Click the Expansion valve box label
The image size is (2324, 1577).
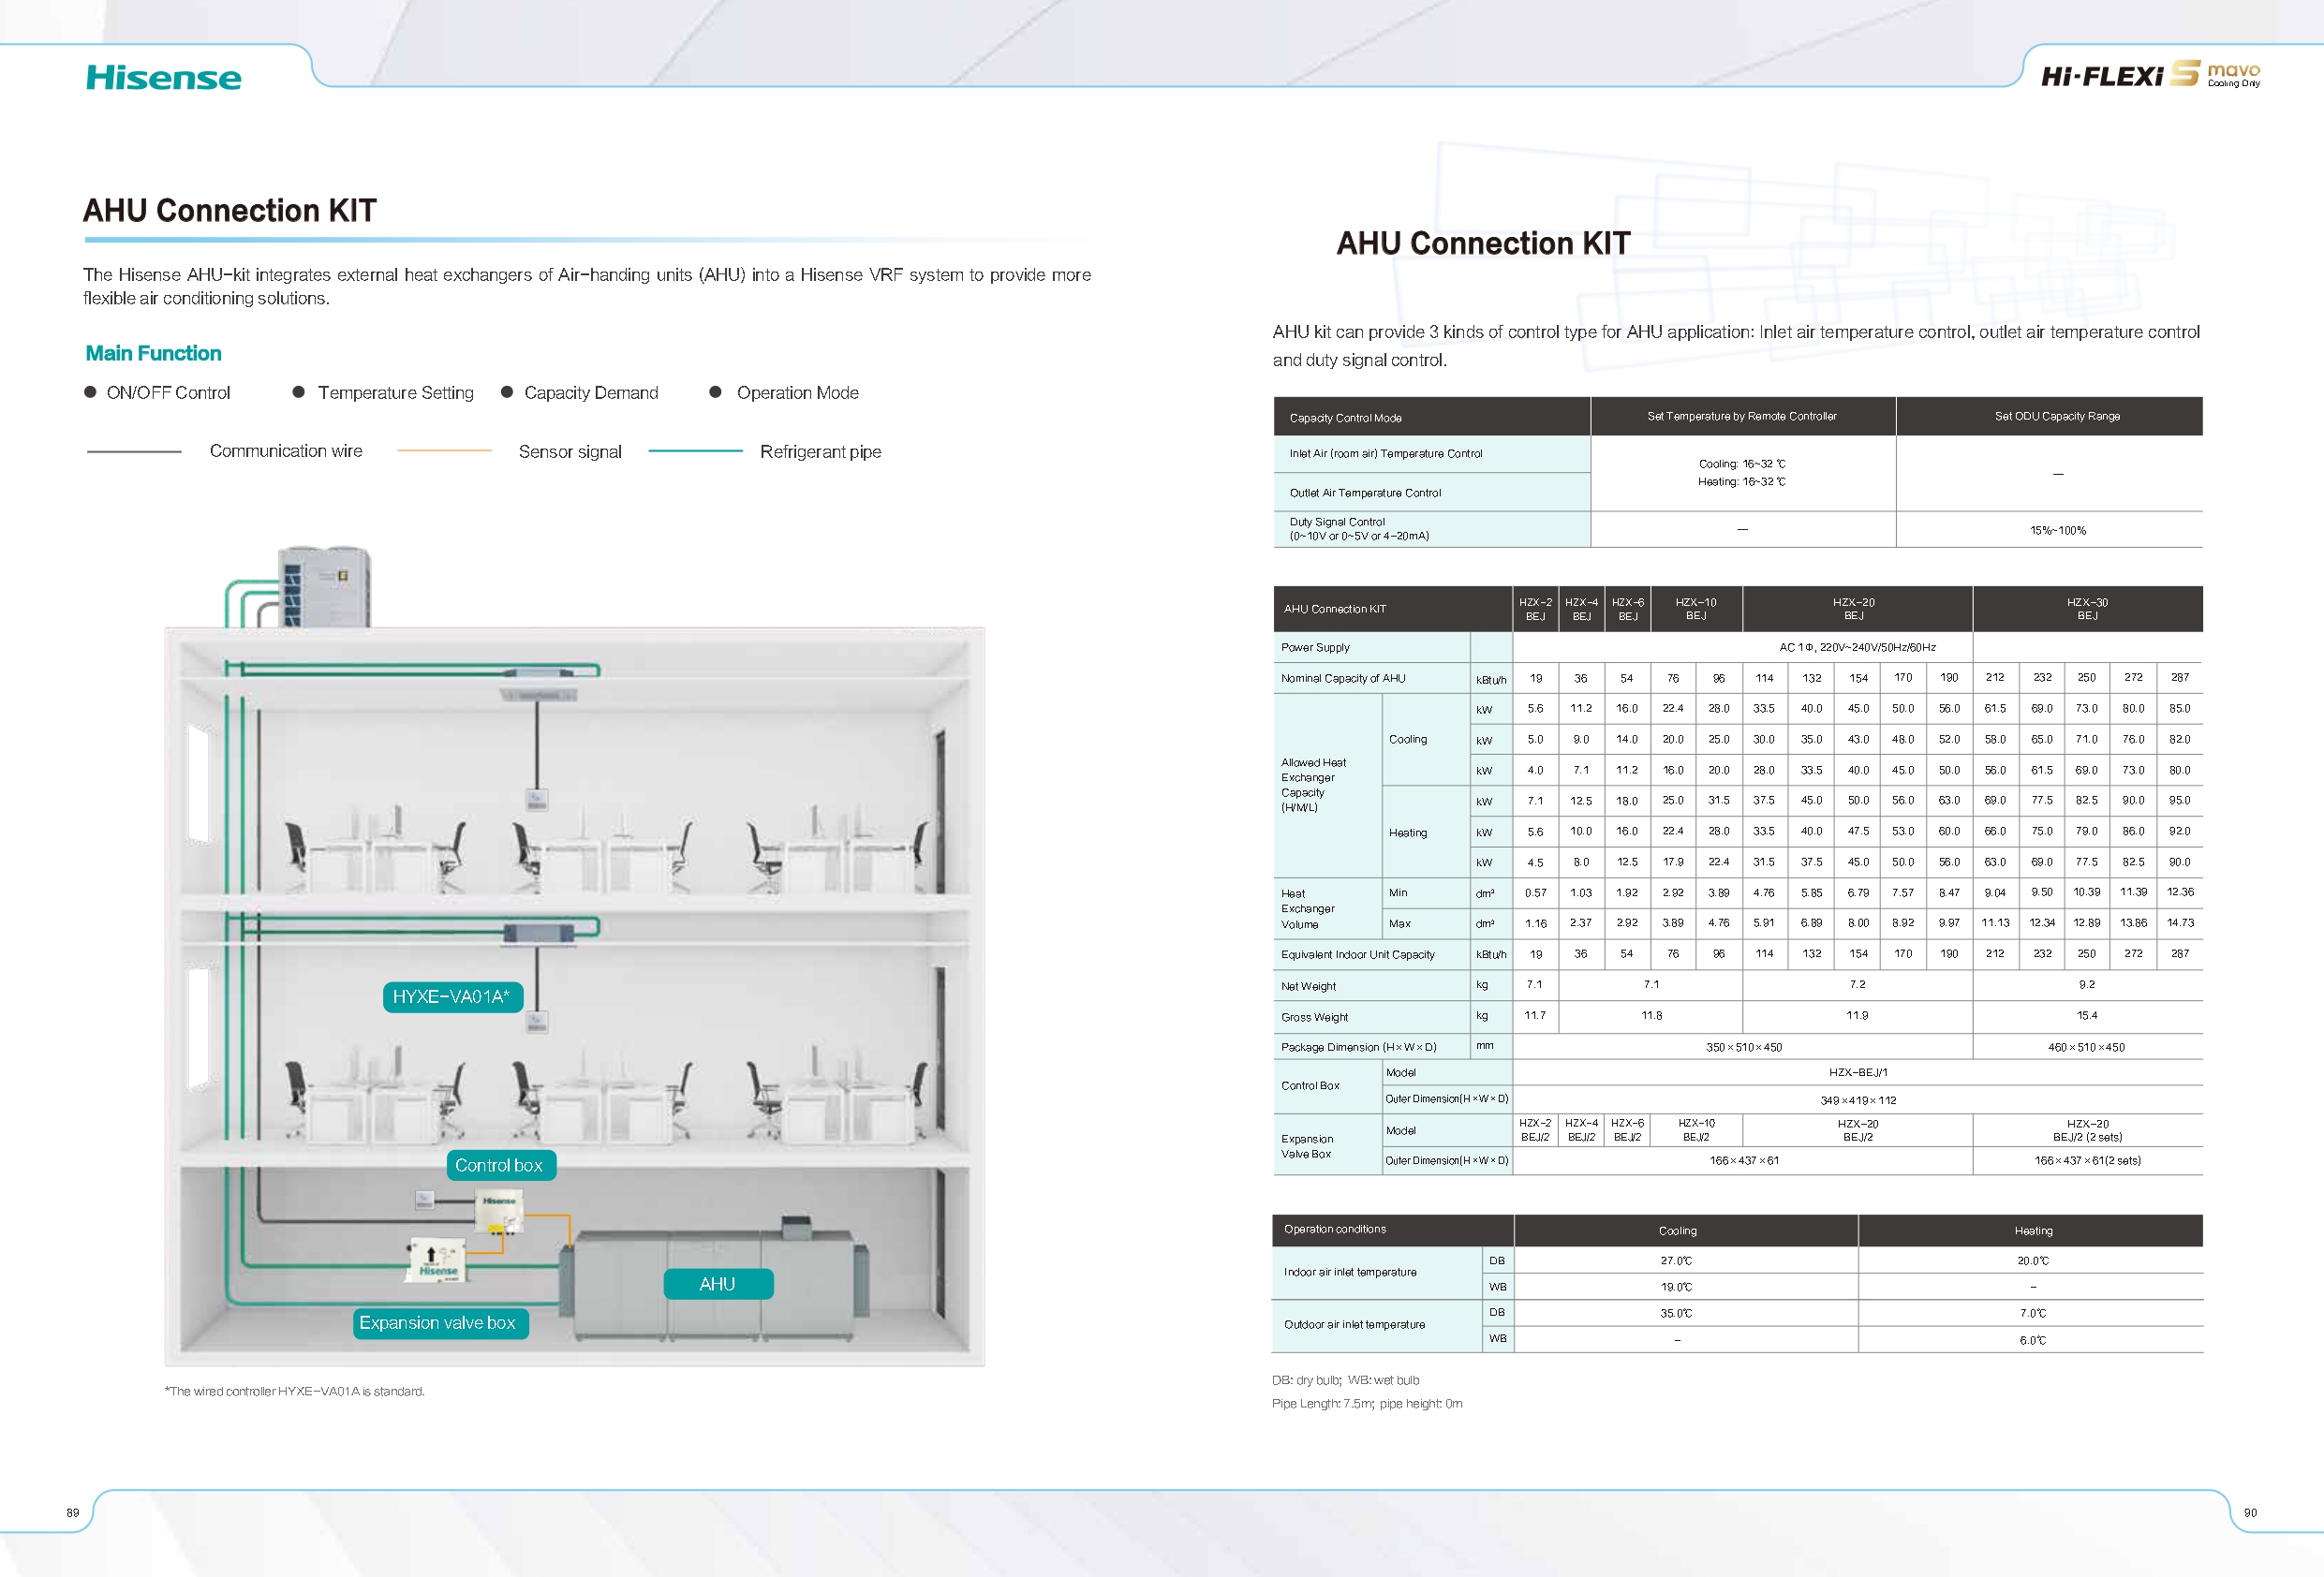[x=438, y=1323]
